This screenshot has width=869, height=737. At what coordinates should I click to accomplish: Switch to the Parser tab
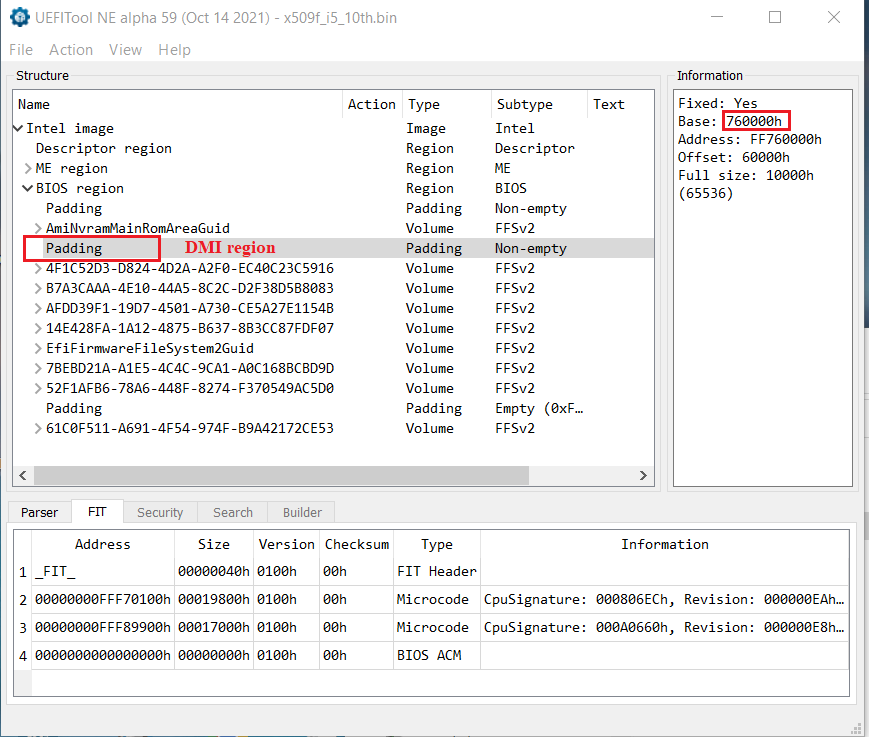tap(40, 512)
